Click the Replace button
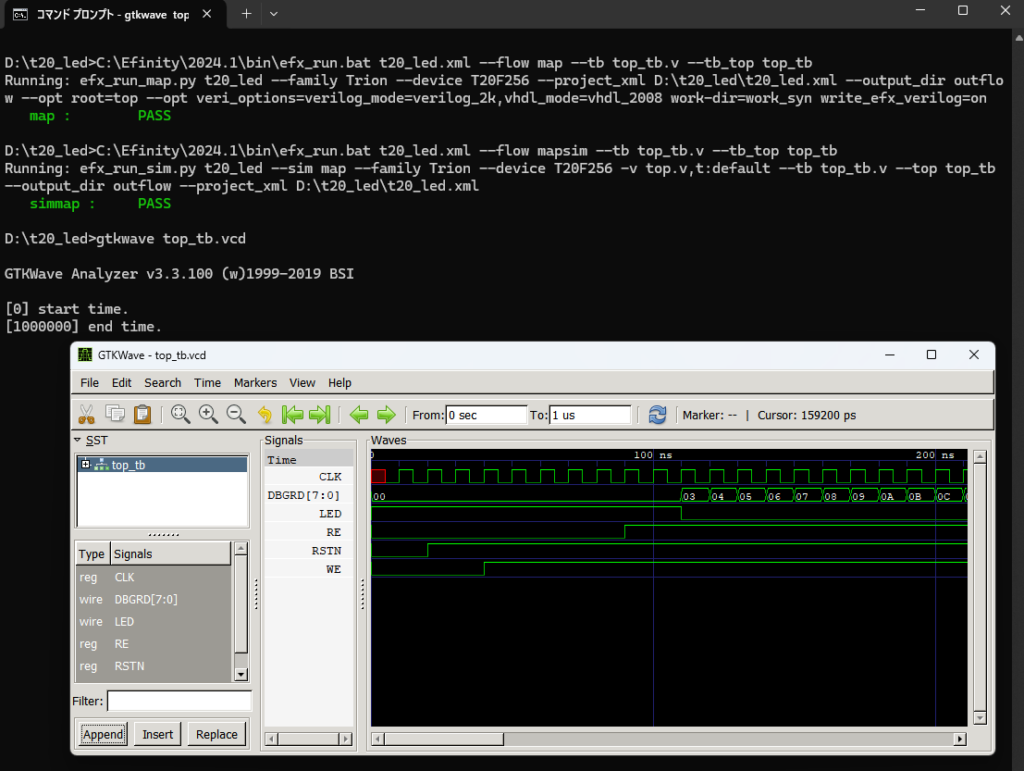 [217, 734]
